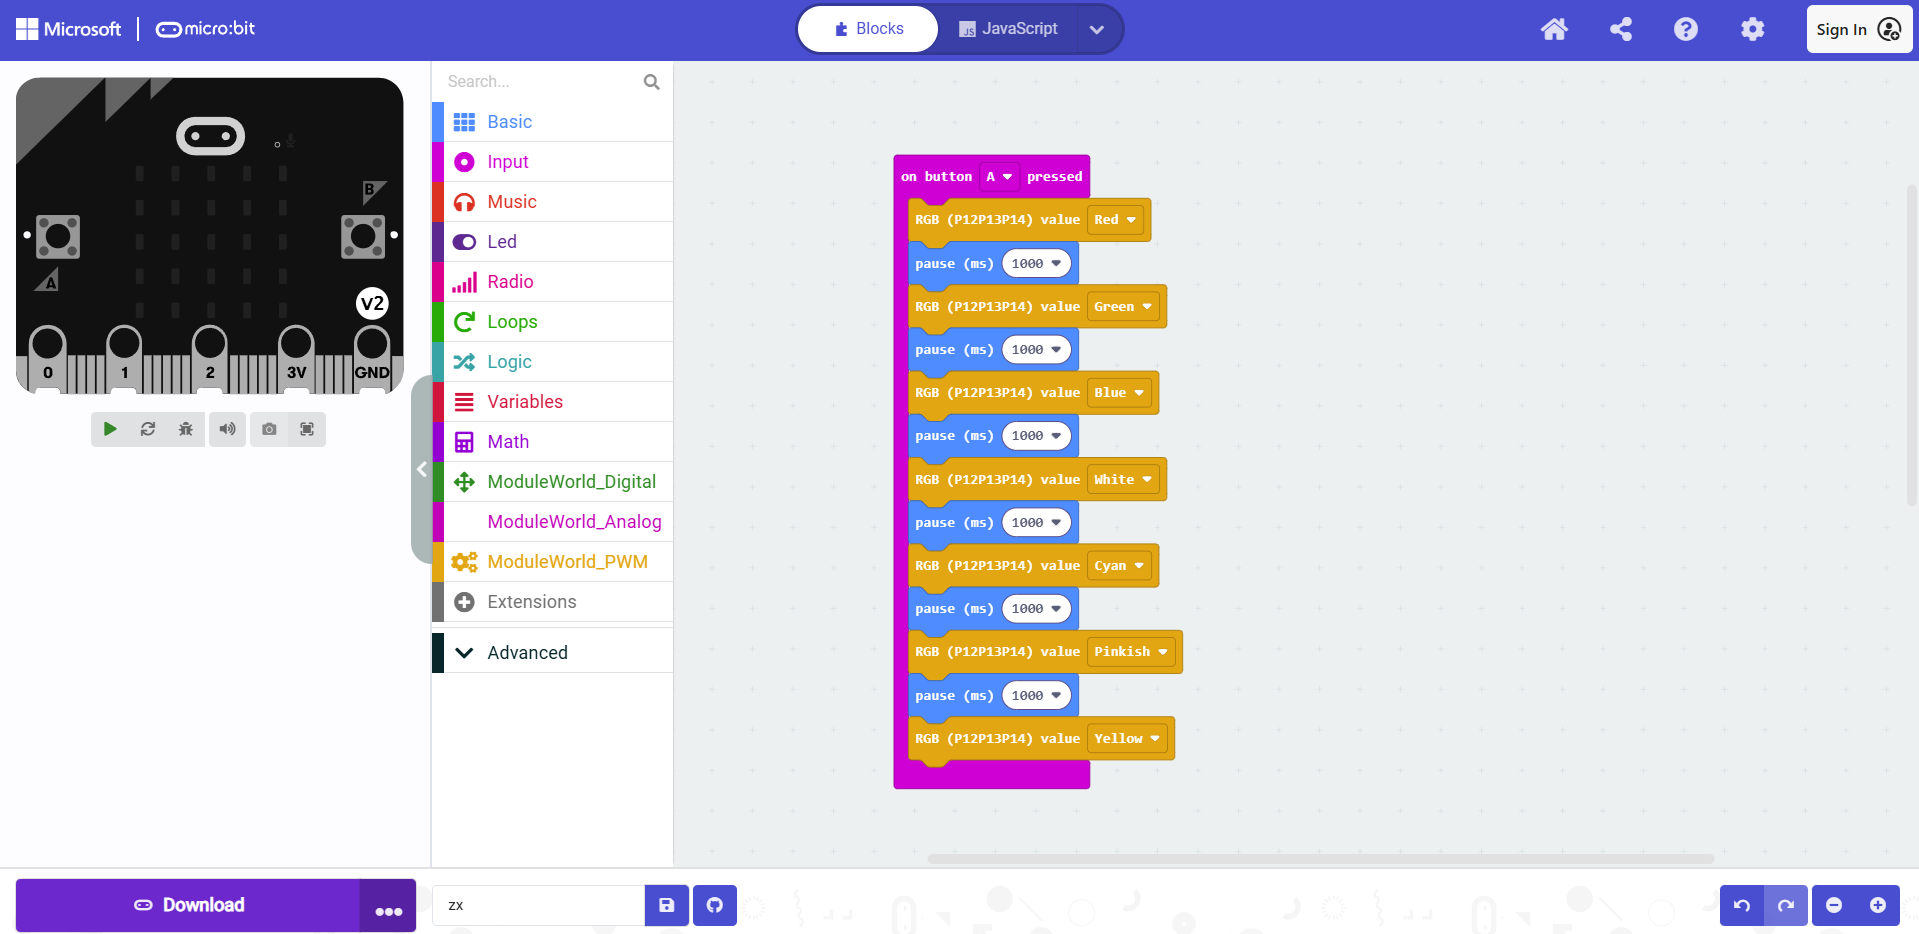Open the Basic blocks category
This screenshot has height=934, width=1919.
tap(509, 122)
